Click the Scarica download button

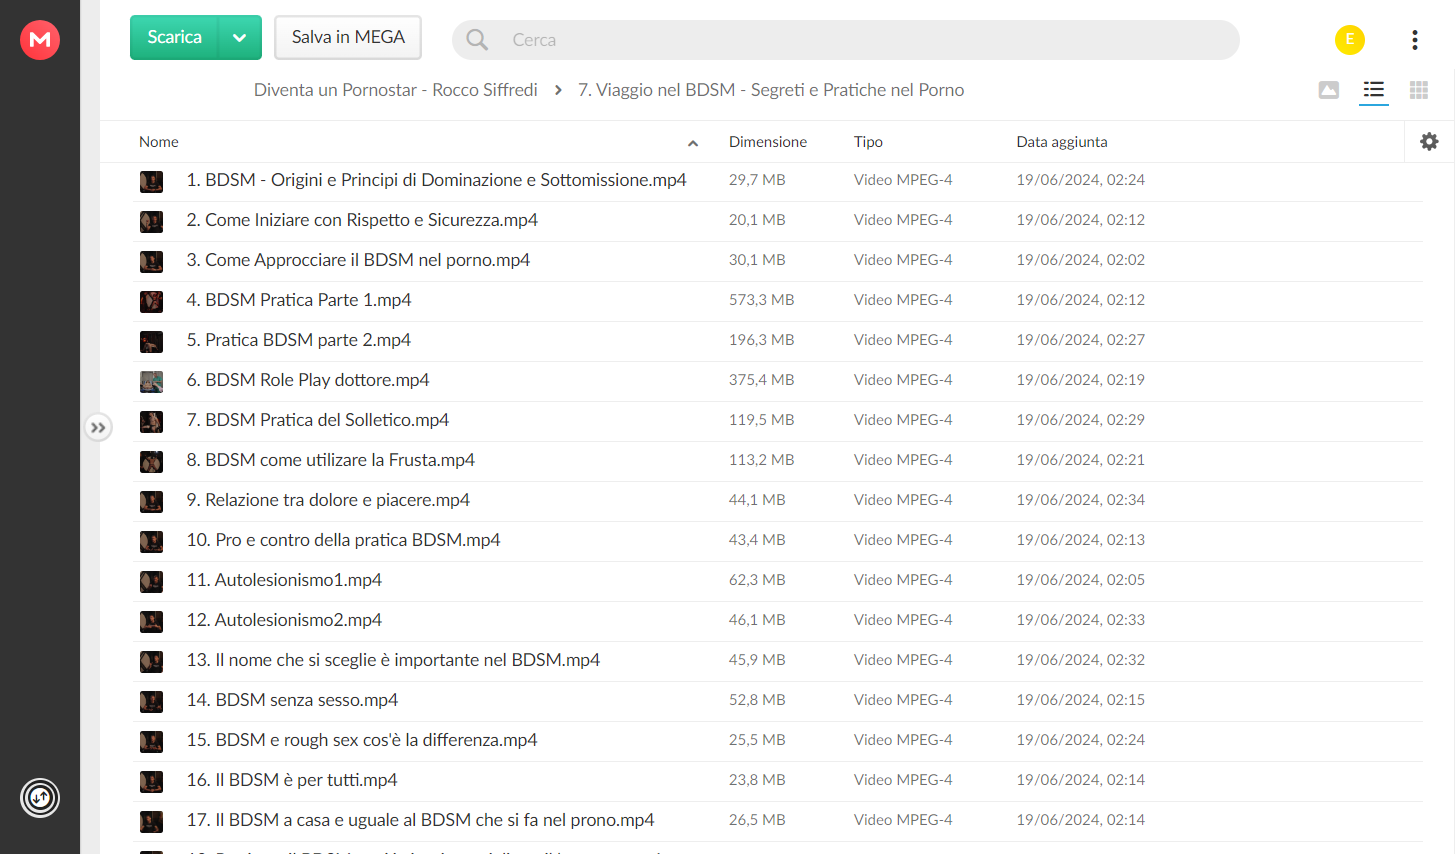click(175, 38)
